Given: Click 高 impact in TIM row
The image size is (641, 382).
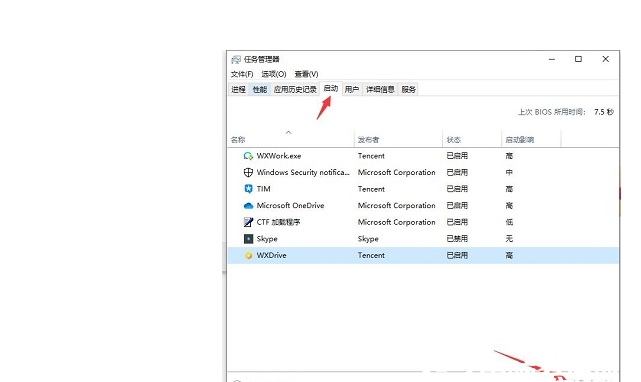Looking at the screenshot, I should coord(509,189).
